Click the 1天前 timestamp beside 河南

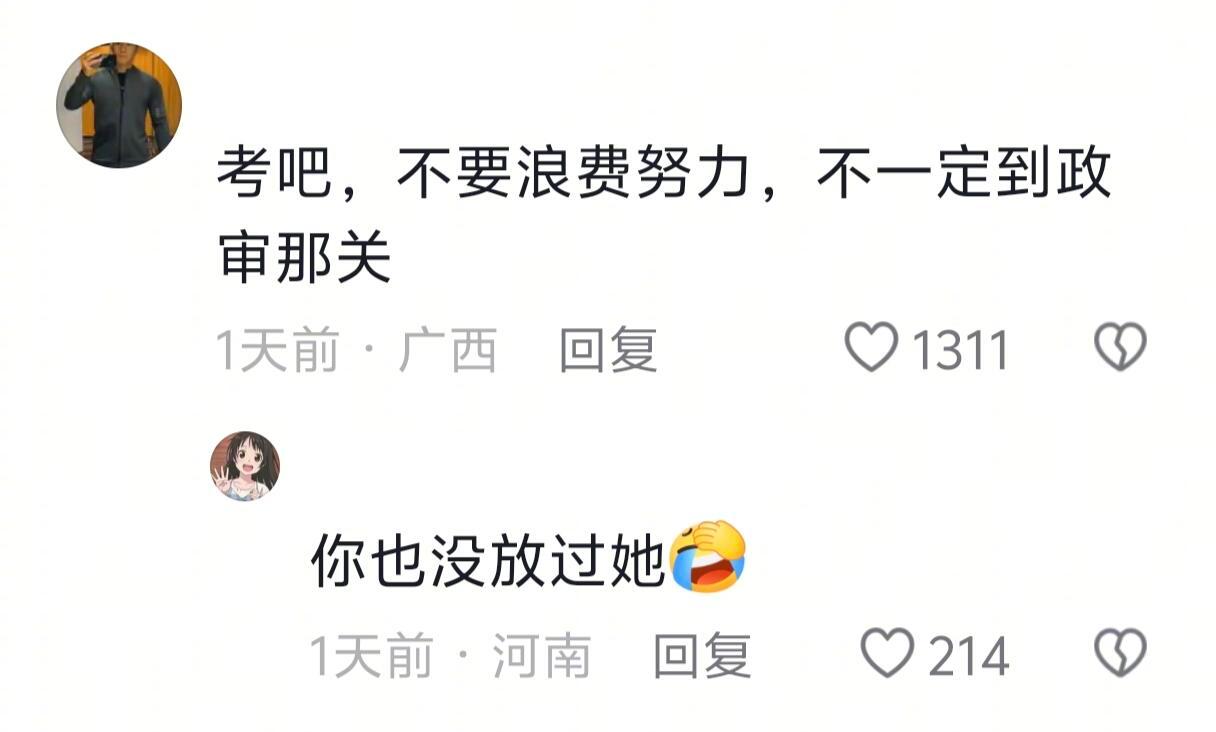tap(371, 656)
